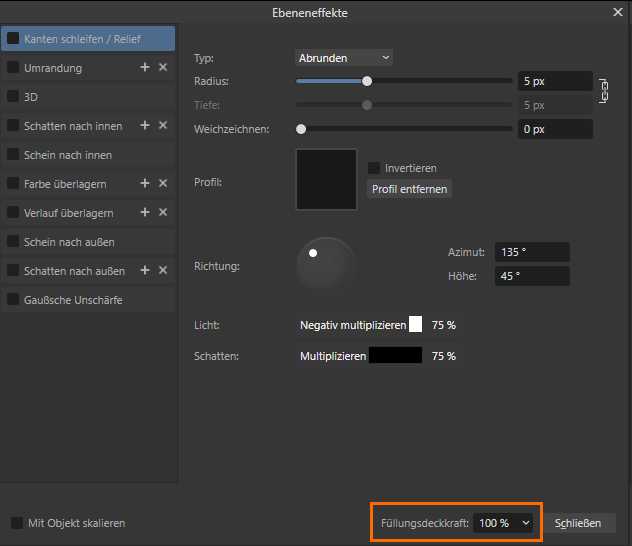Open the Typ dropdown showing Abrunden
The height and width of the screenshot is (546, 632).
tap(344, 58)
